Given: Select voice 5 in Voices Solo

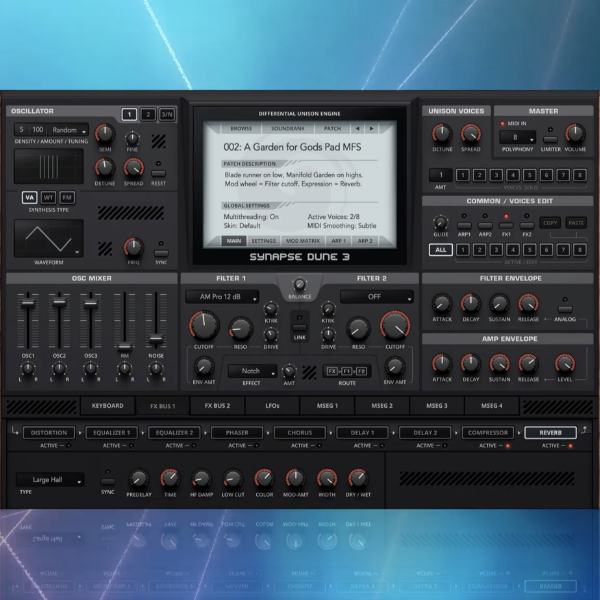Looking at the screenshot, I should pos(530,175).
